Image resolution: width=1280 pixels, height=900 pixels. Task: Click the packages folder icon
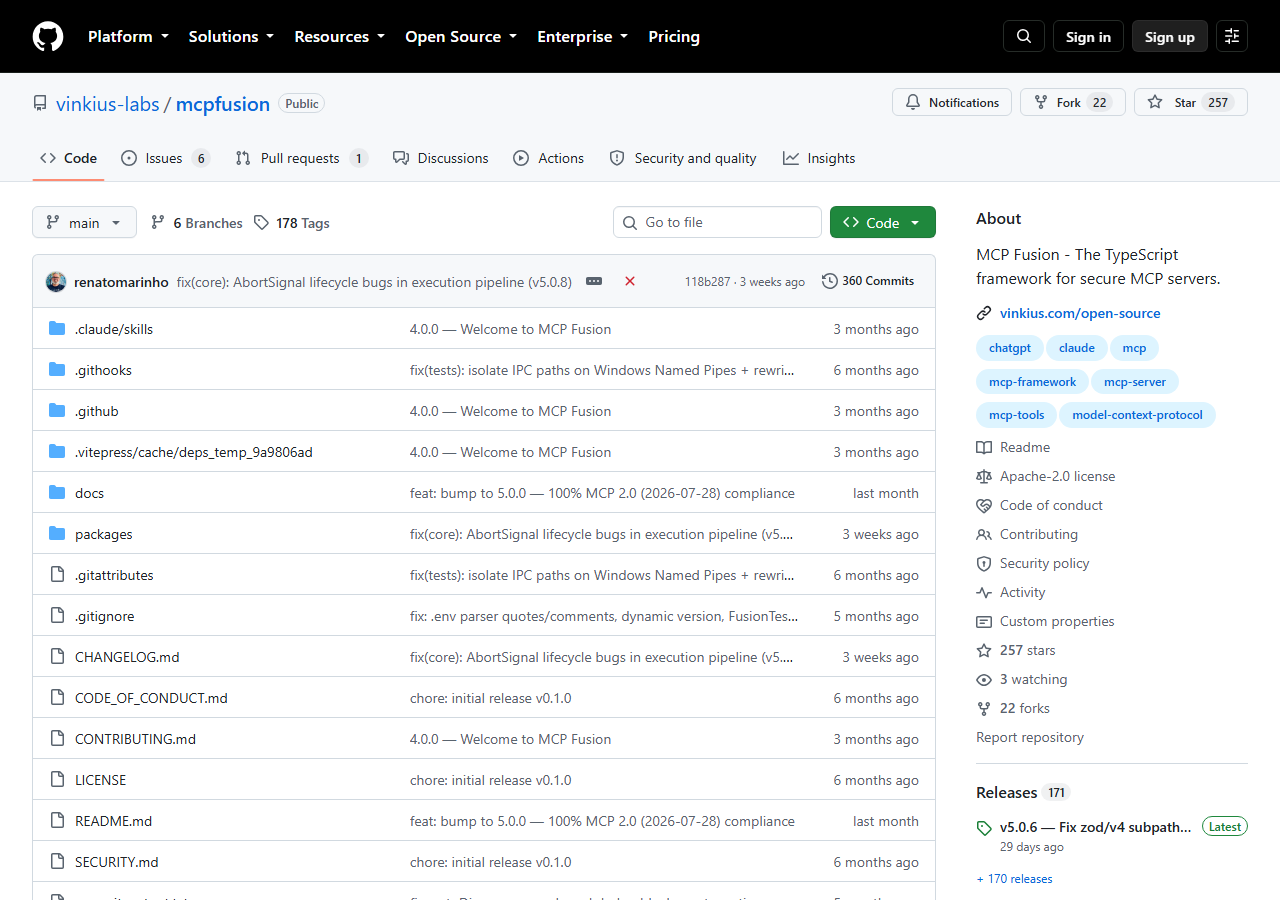click(x=57, y=534)
